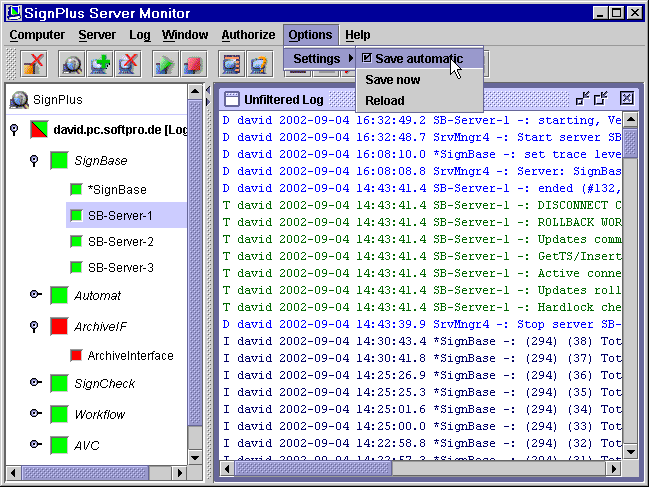Choose Save now from the Settings submenu
The image size is (649, 487).
pyautogui.click(x=392, y=79)
